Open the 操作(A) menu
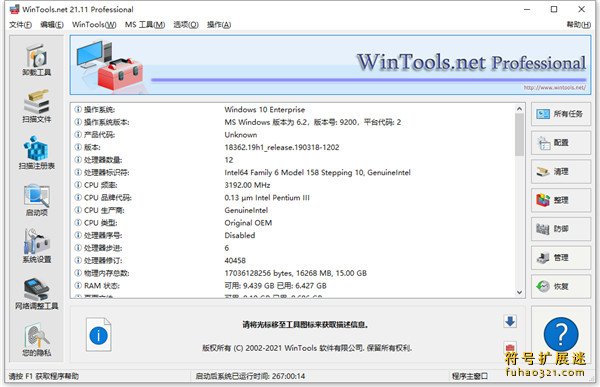 coord(219,24)
